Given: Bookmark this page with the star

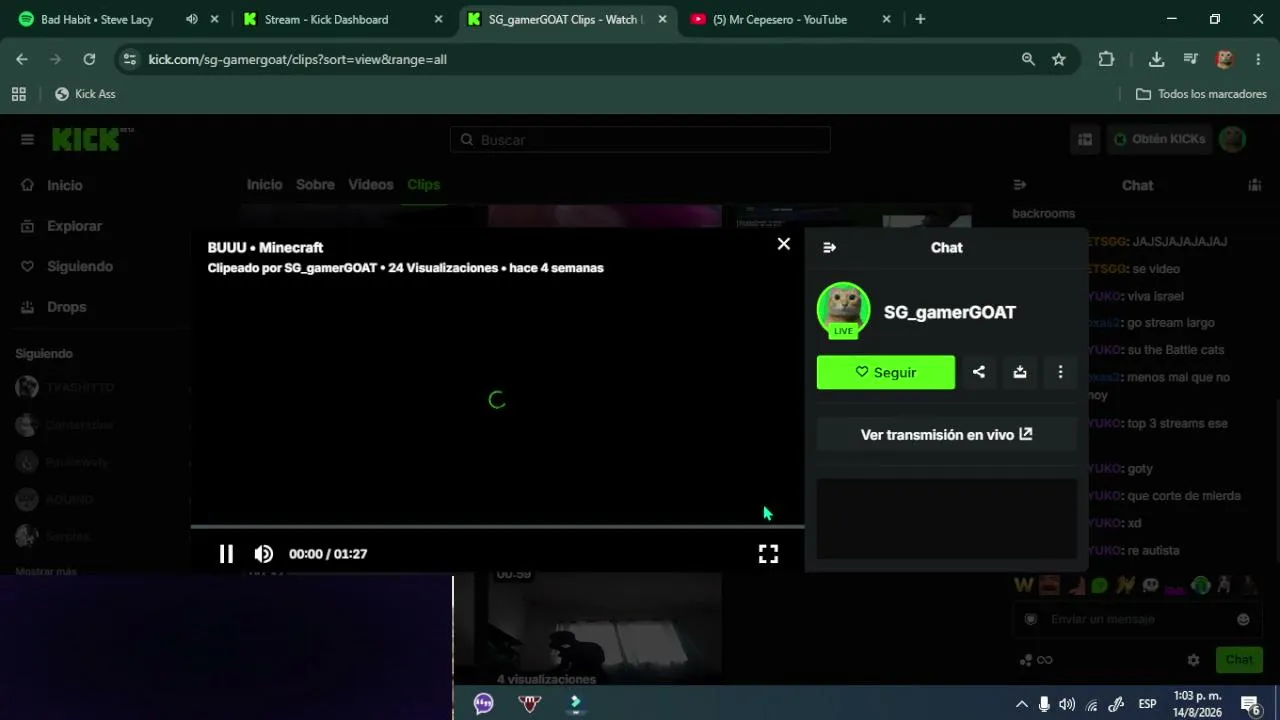Looking at the screenshot, I should 1059,59.
